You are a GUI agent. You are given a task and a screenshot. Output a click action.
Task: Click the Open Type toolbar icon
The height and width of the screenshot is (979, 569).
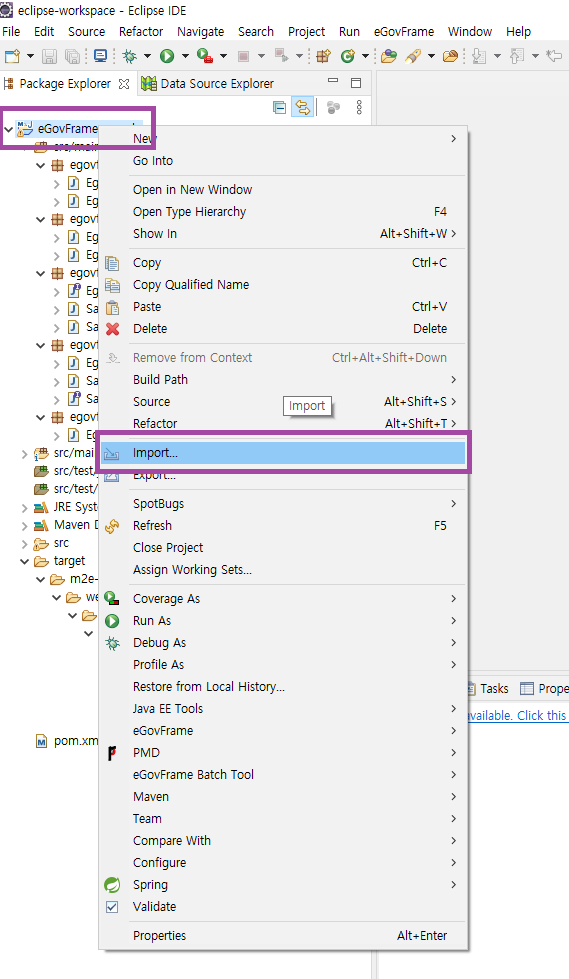389,57
